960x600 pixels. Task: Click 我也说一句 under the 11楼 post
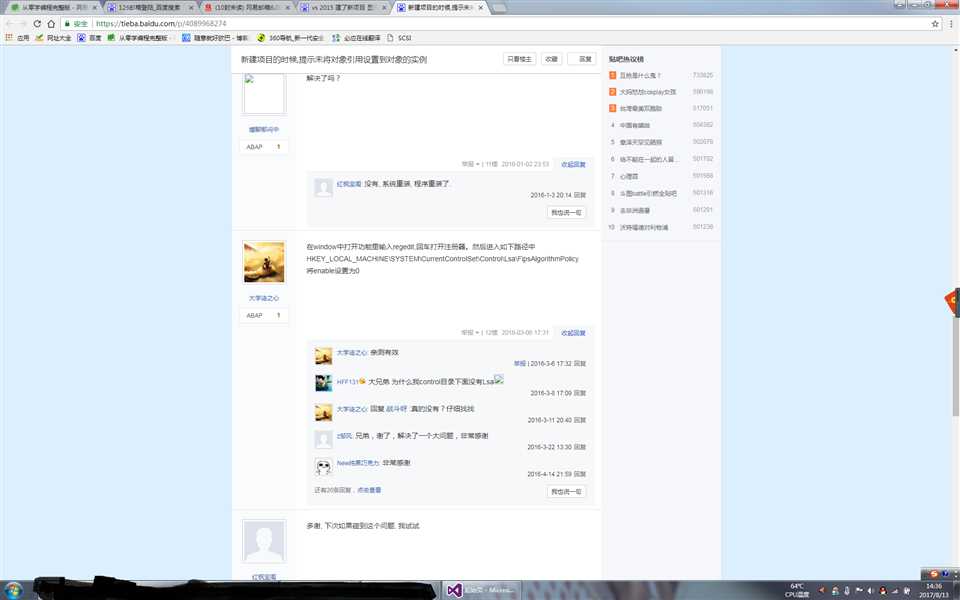tap(566, 212)
